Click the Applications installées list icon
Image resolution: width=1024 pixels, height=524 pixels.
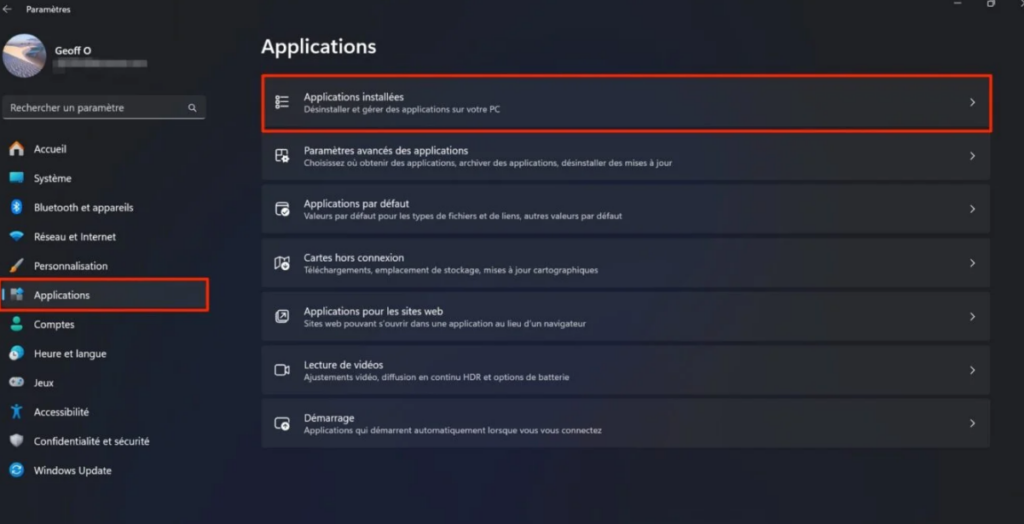click(x=282, y=102)
